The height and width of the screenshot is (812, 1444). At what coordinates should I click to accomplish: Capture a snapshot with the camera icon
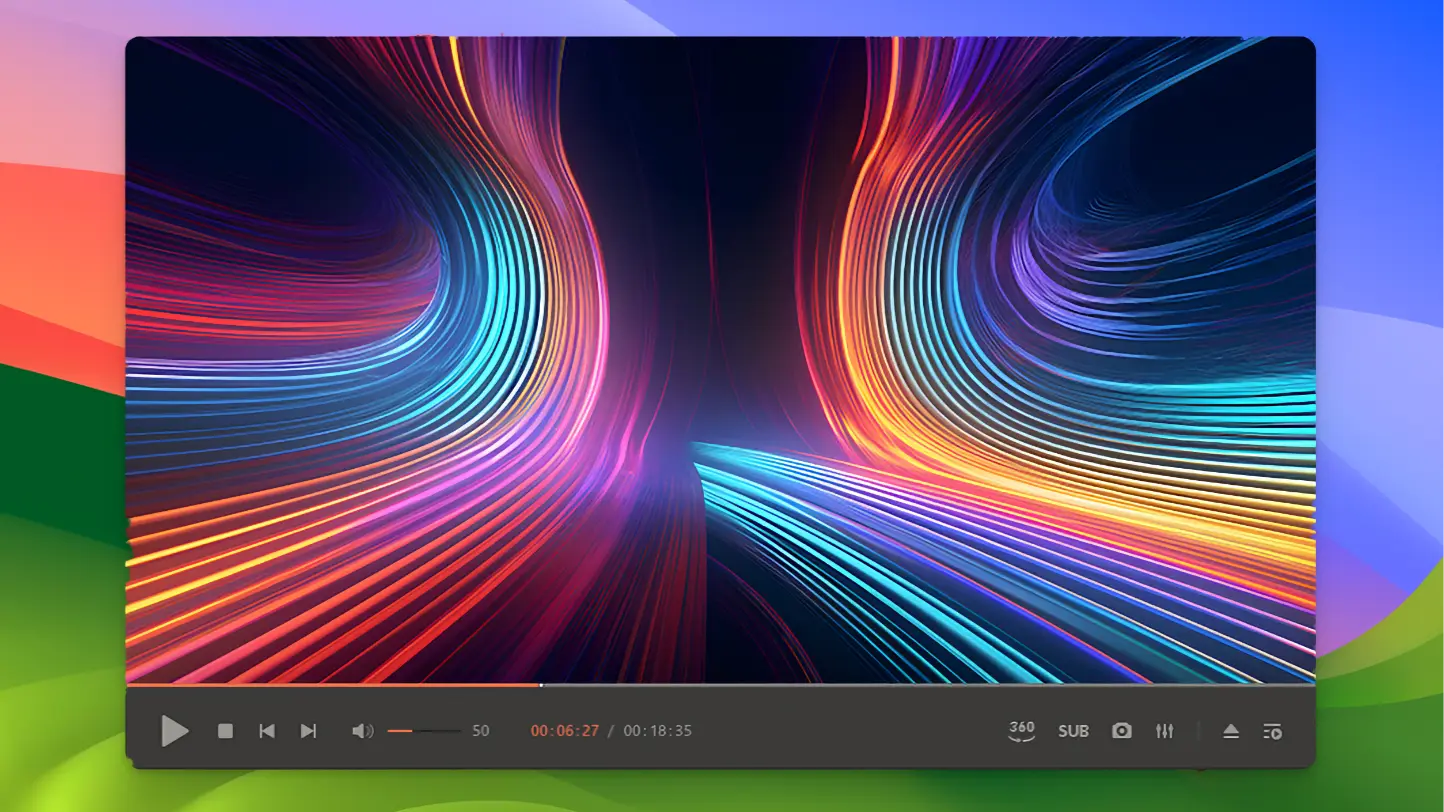click(x=1121, y=731)
